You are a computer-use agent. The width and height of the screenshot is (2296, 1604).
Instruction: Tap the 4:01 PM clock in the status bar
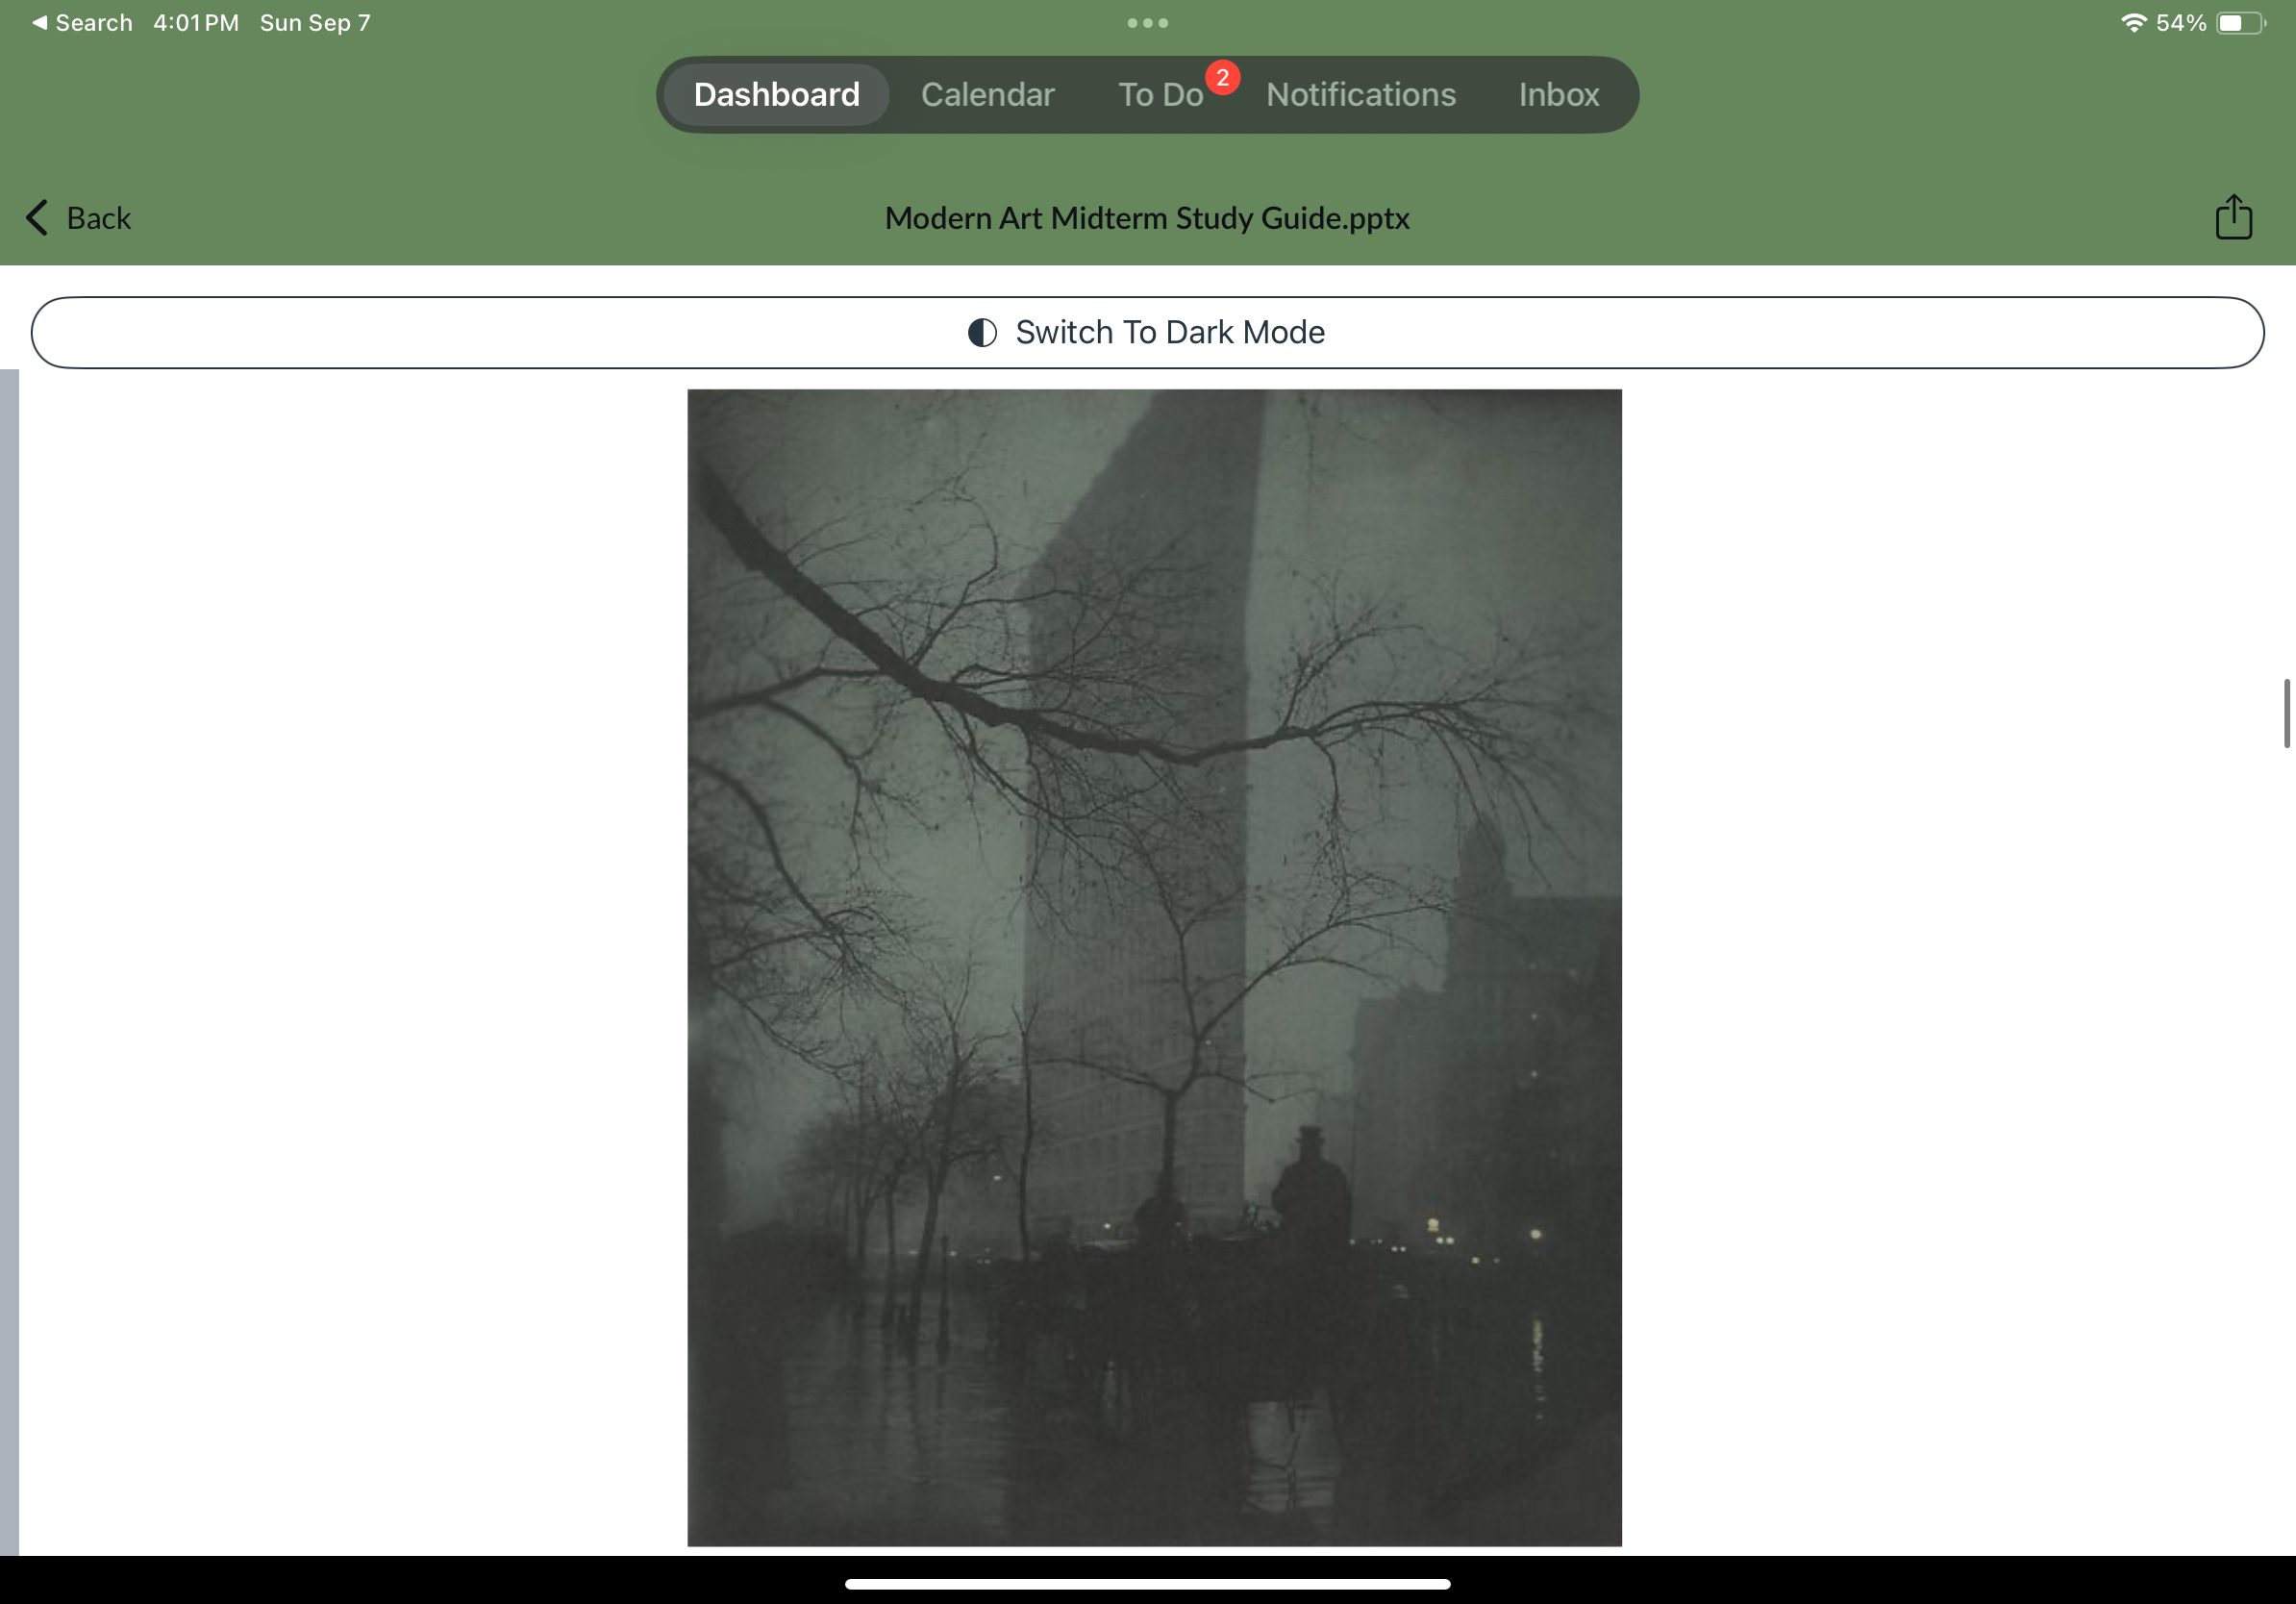coord(196,23)
